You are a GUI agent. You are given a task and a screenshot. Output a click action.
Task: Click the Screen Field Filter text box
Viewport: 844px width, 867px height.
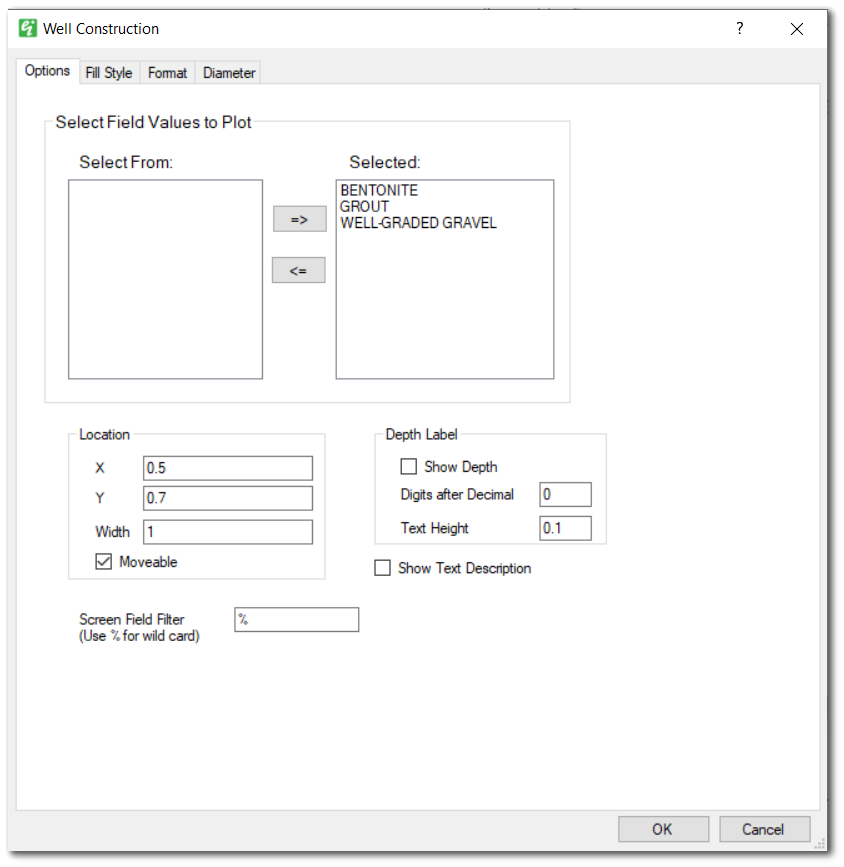[296, 619]
